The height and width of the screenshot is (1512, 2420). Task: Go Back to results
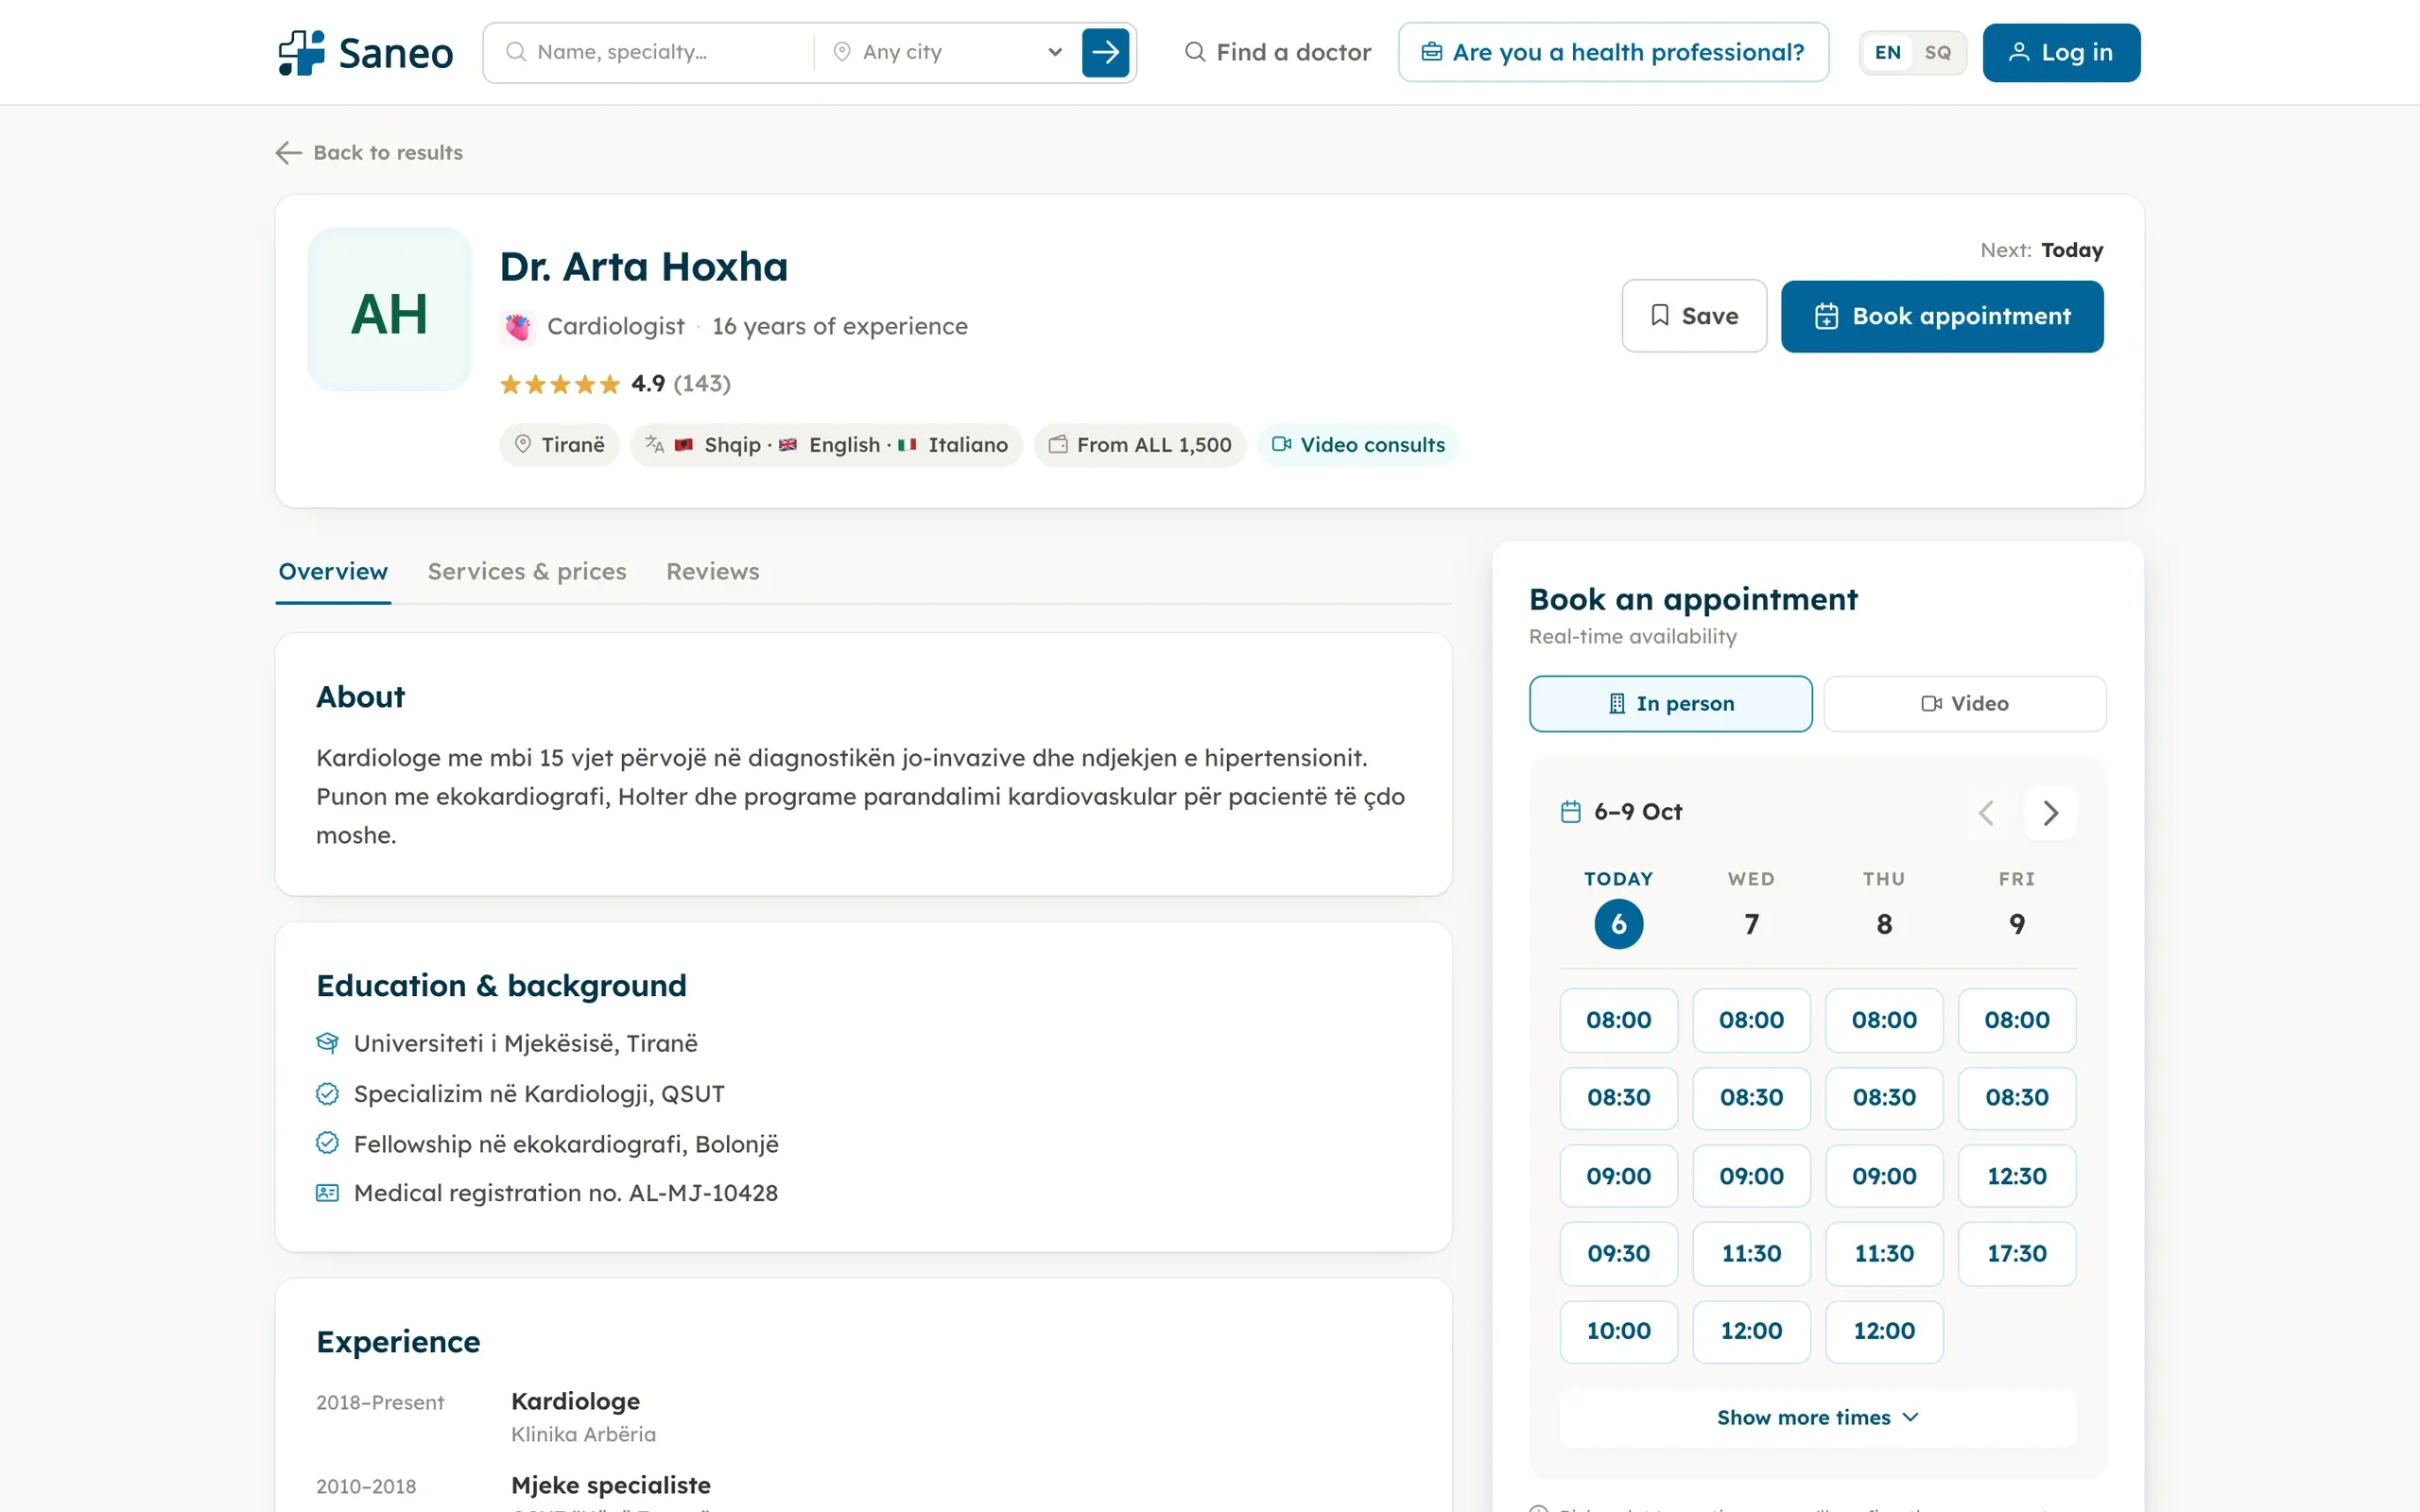tap(369, 152)
